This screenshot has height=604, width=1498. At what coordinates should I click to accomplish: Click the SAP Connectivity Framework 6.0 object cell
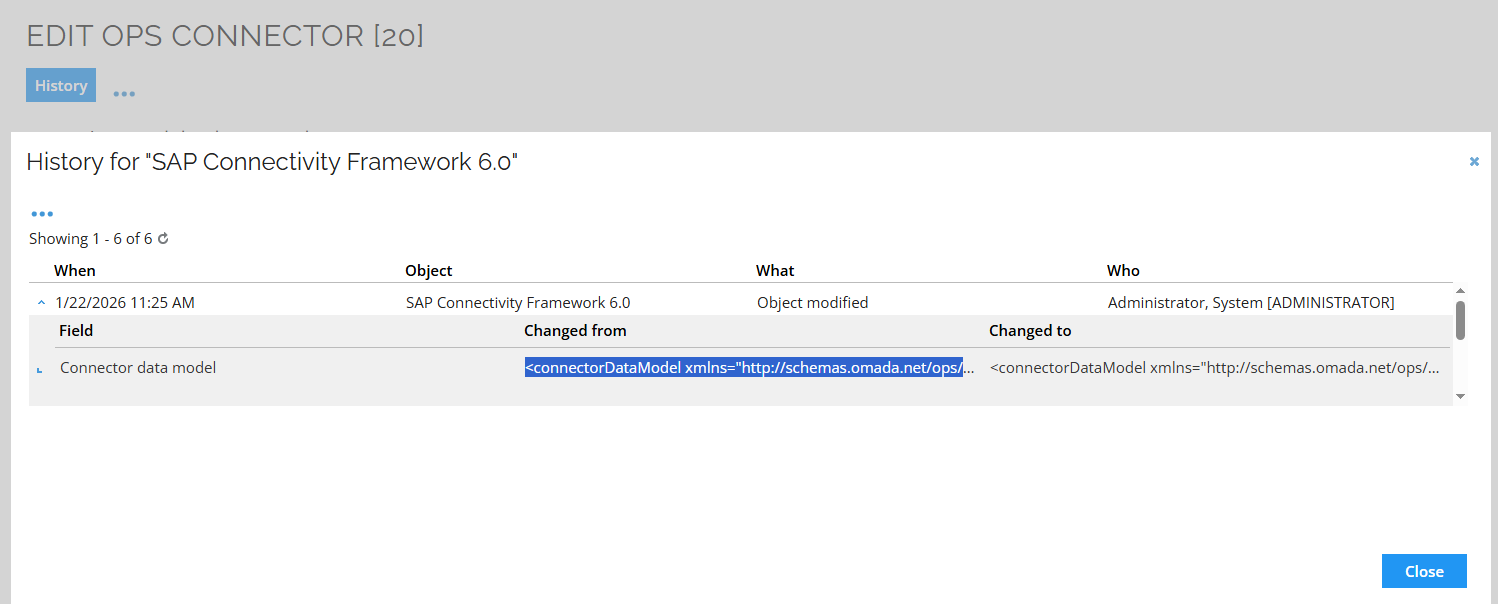518,302
